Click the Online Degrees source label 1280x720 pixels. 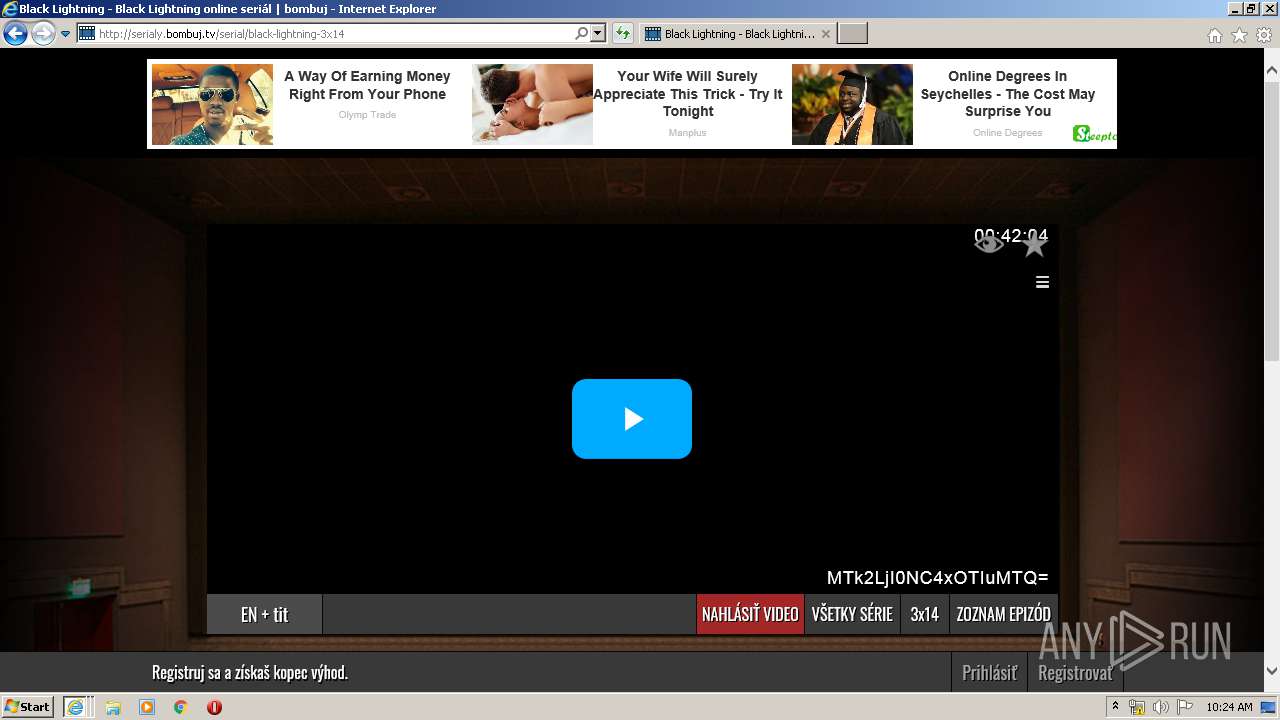click(1008, 132)
